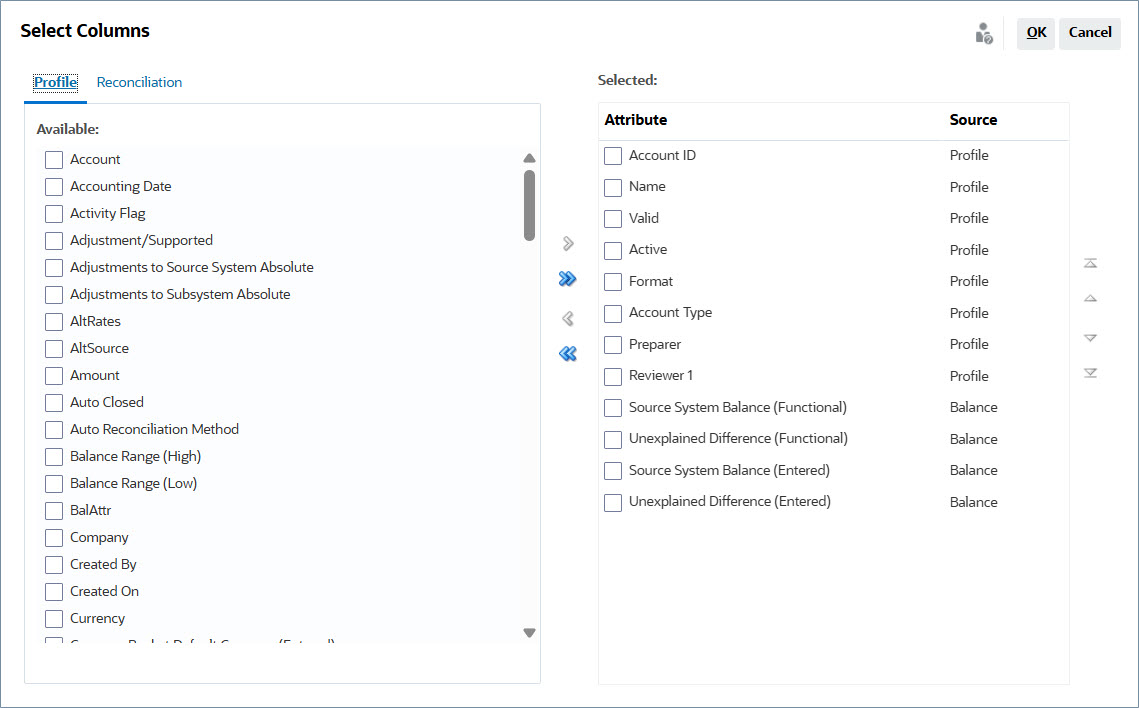Click the Cancel button
The width and height of the screenshot is (1139, 708).
coord(1089,32)
